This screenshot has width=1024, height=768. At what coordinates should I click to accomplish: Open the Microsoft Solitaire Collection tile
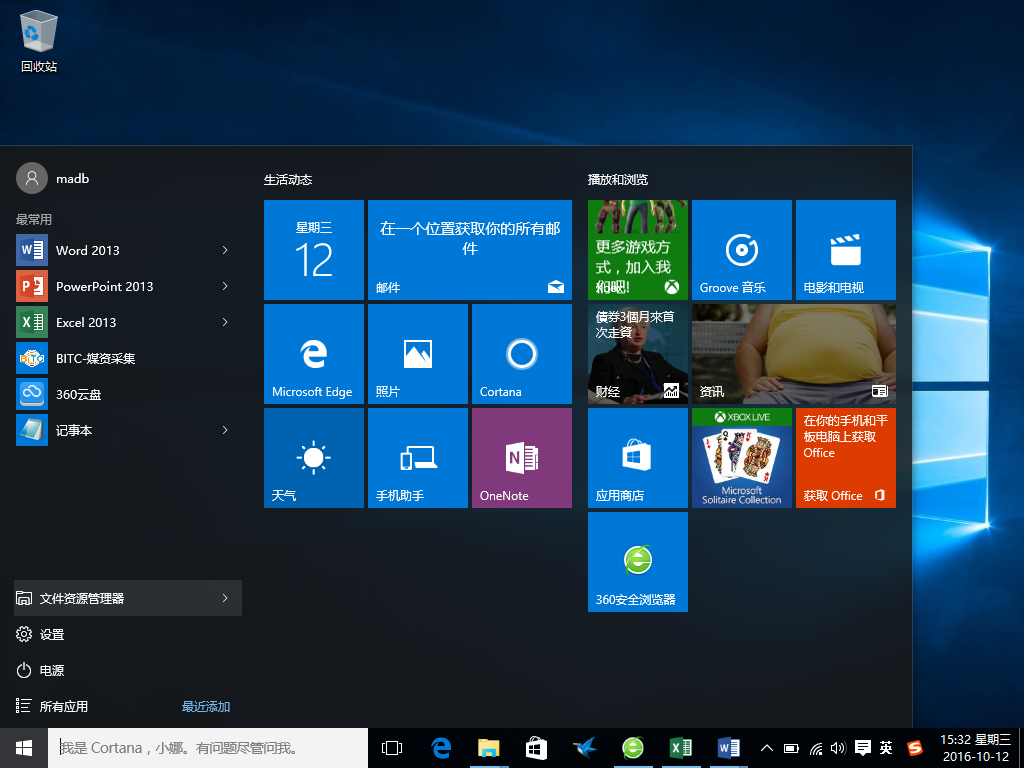click(x=741, y=458)
